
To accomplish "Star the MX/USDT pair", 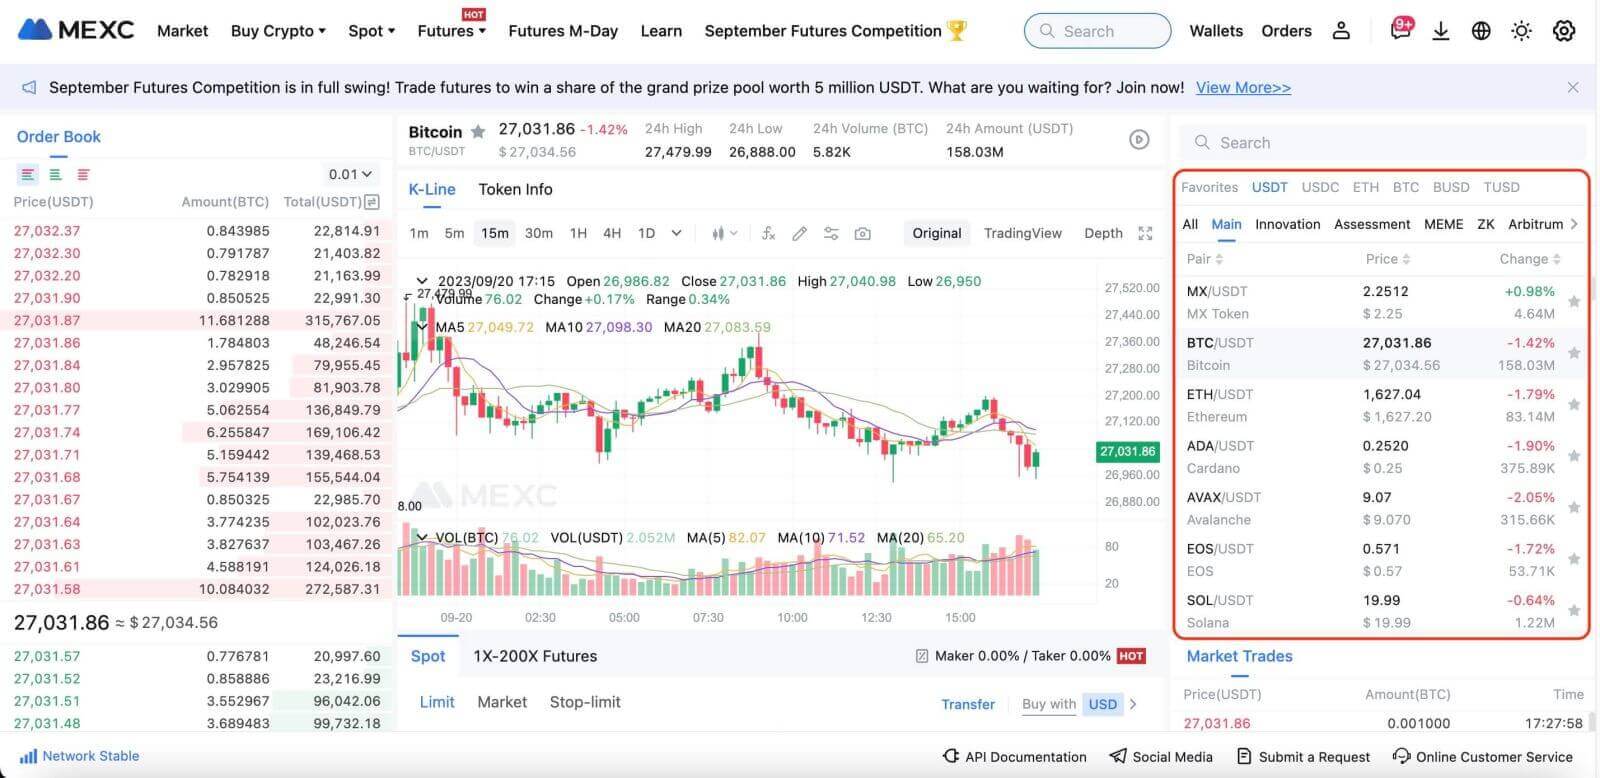I will [1574, 301].
